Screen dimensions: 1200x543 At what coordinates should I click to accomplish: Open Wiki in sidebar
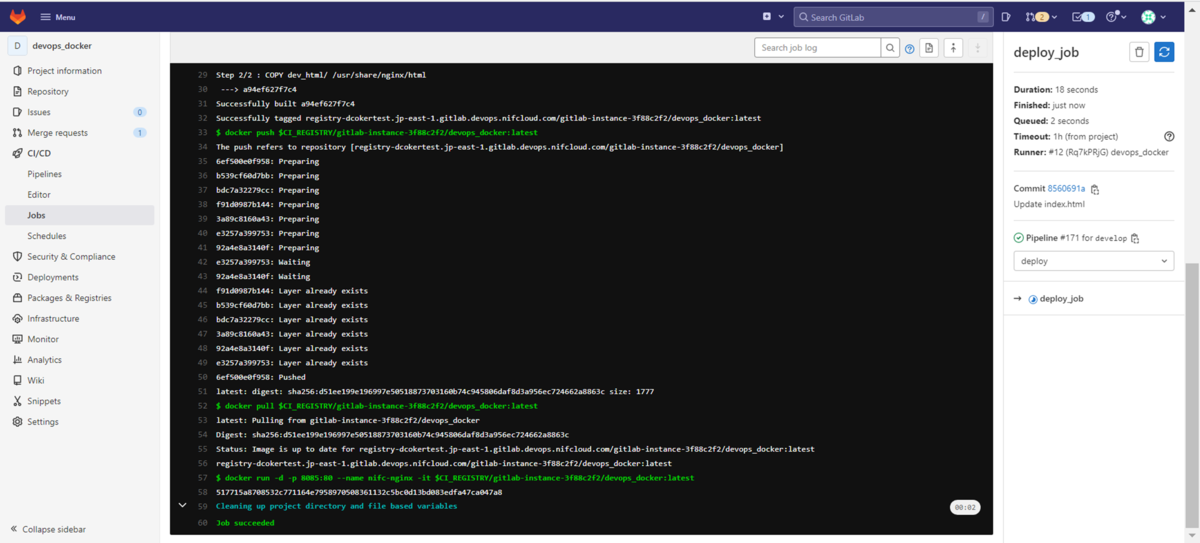pos(79,381)
